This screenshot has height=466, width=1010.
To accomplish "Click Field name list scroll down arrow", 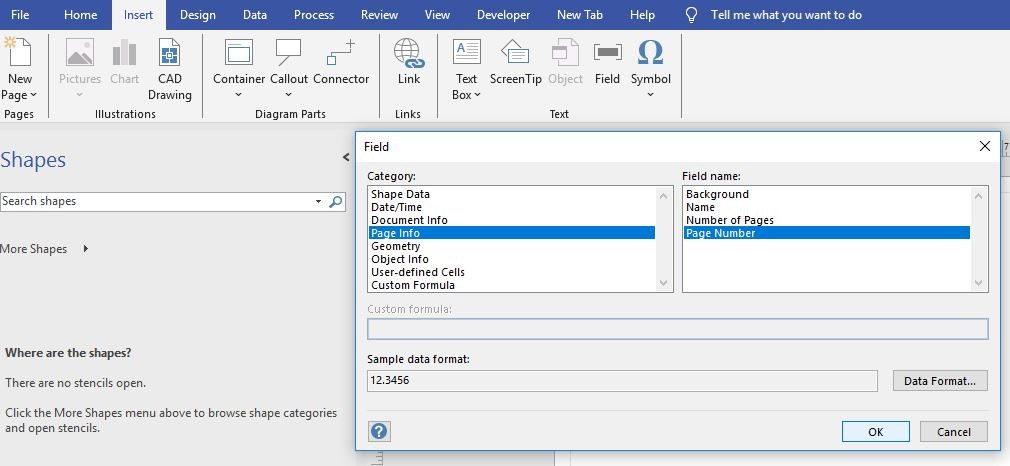I will 979,283.
